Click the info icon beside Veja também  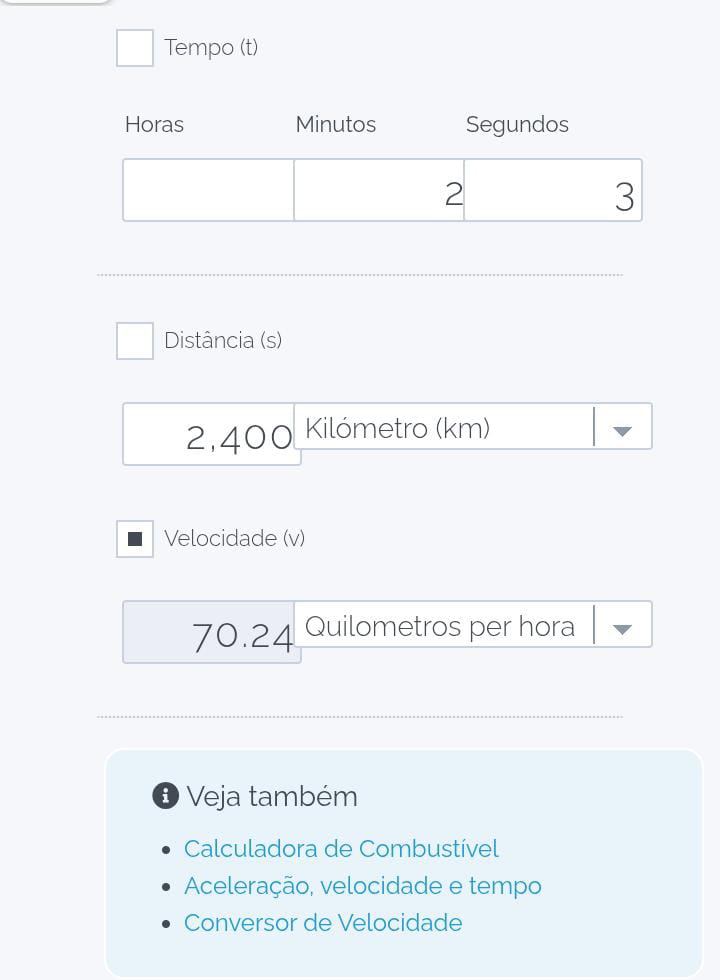[x=165, y=796]
